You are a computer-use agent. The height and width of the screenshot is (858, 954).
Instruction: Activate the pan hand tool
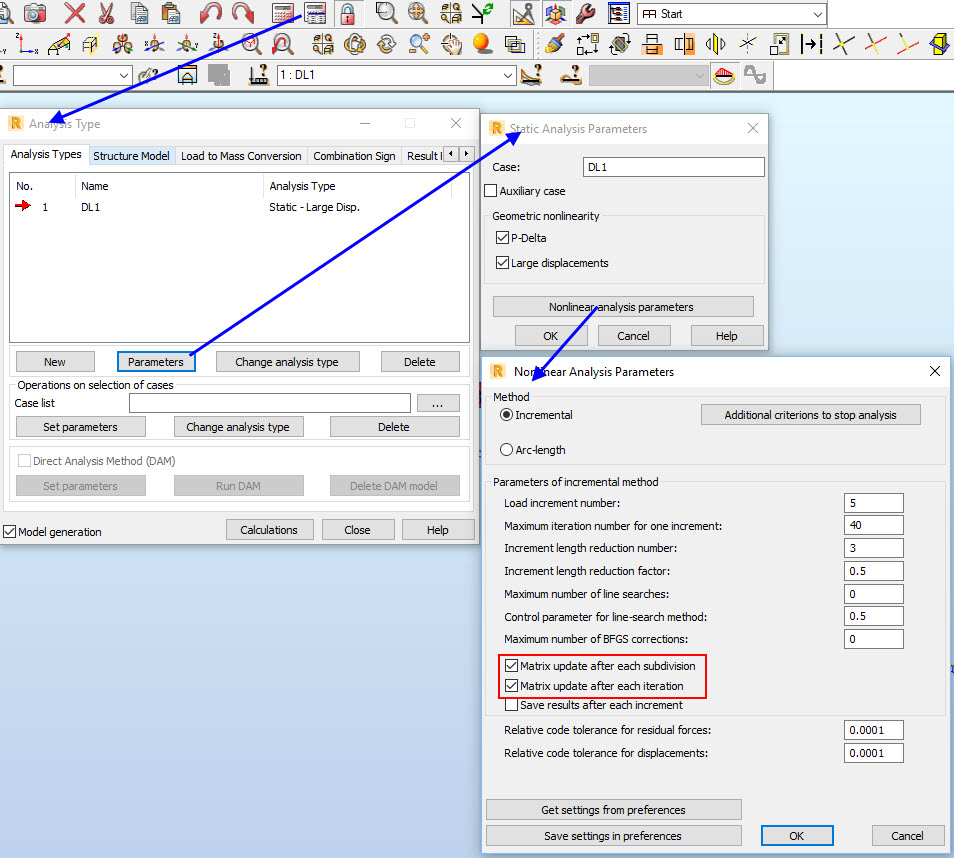point(450,44)
